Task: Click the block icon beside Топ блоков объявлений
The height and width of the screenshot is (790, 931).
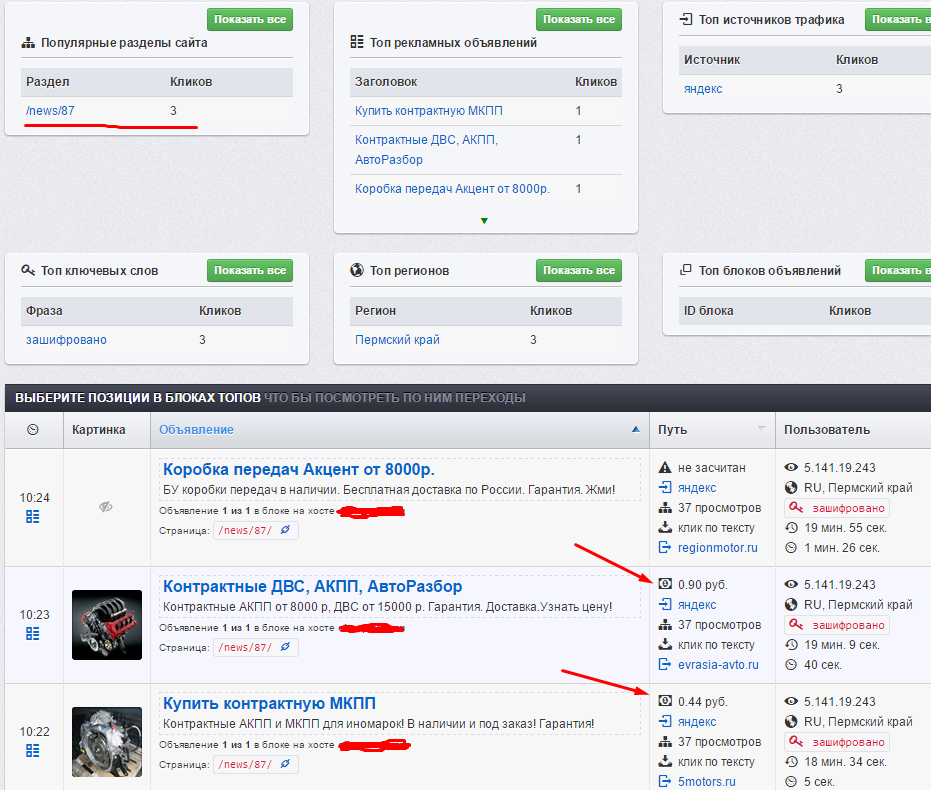Action: click(686, 270)
